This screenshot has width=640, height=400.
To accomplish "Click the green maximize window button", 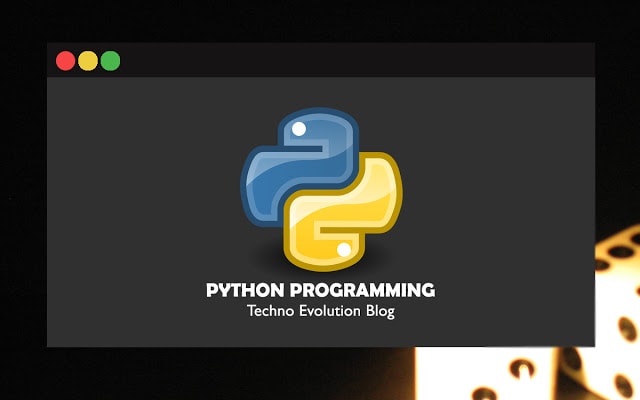I will pos(110,61).
